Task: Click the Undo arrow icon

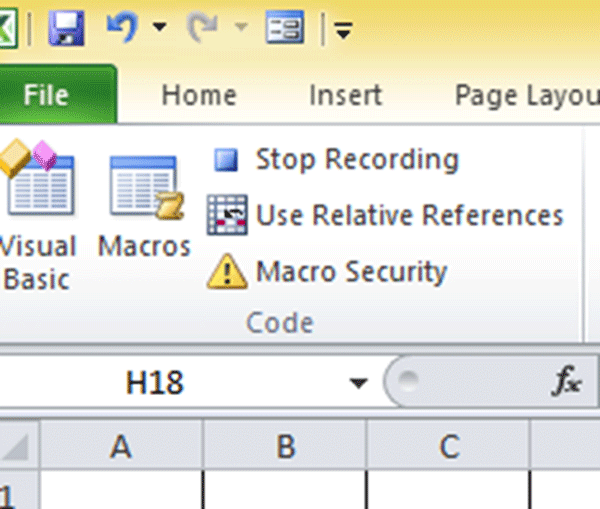Action: 122,26
